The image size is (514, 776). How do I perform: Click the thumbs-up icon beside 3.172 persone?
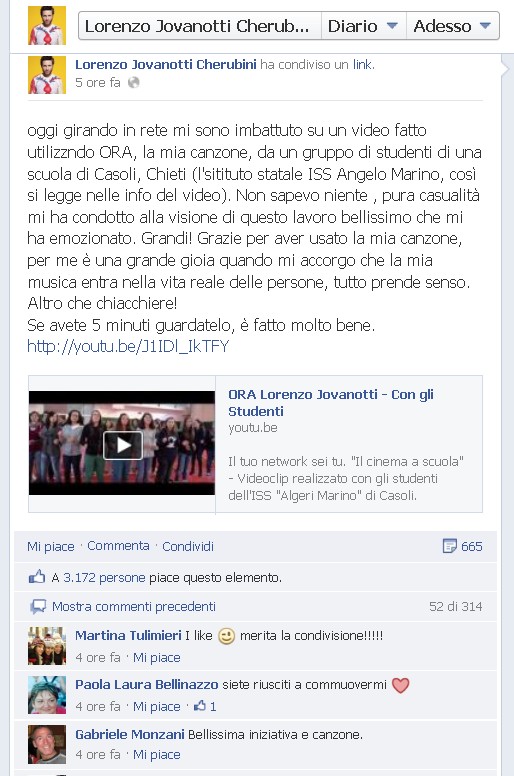click(37, 577)
